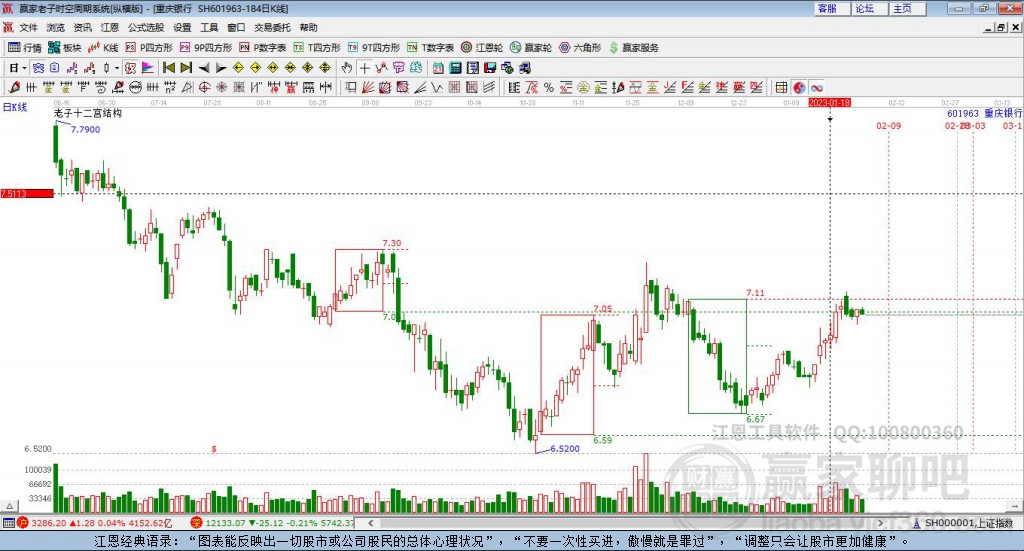This screenshot has width=1024, height=551.
Task: Select the red fan-lines drawing tool
Action: coord(368,87)
